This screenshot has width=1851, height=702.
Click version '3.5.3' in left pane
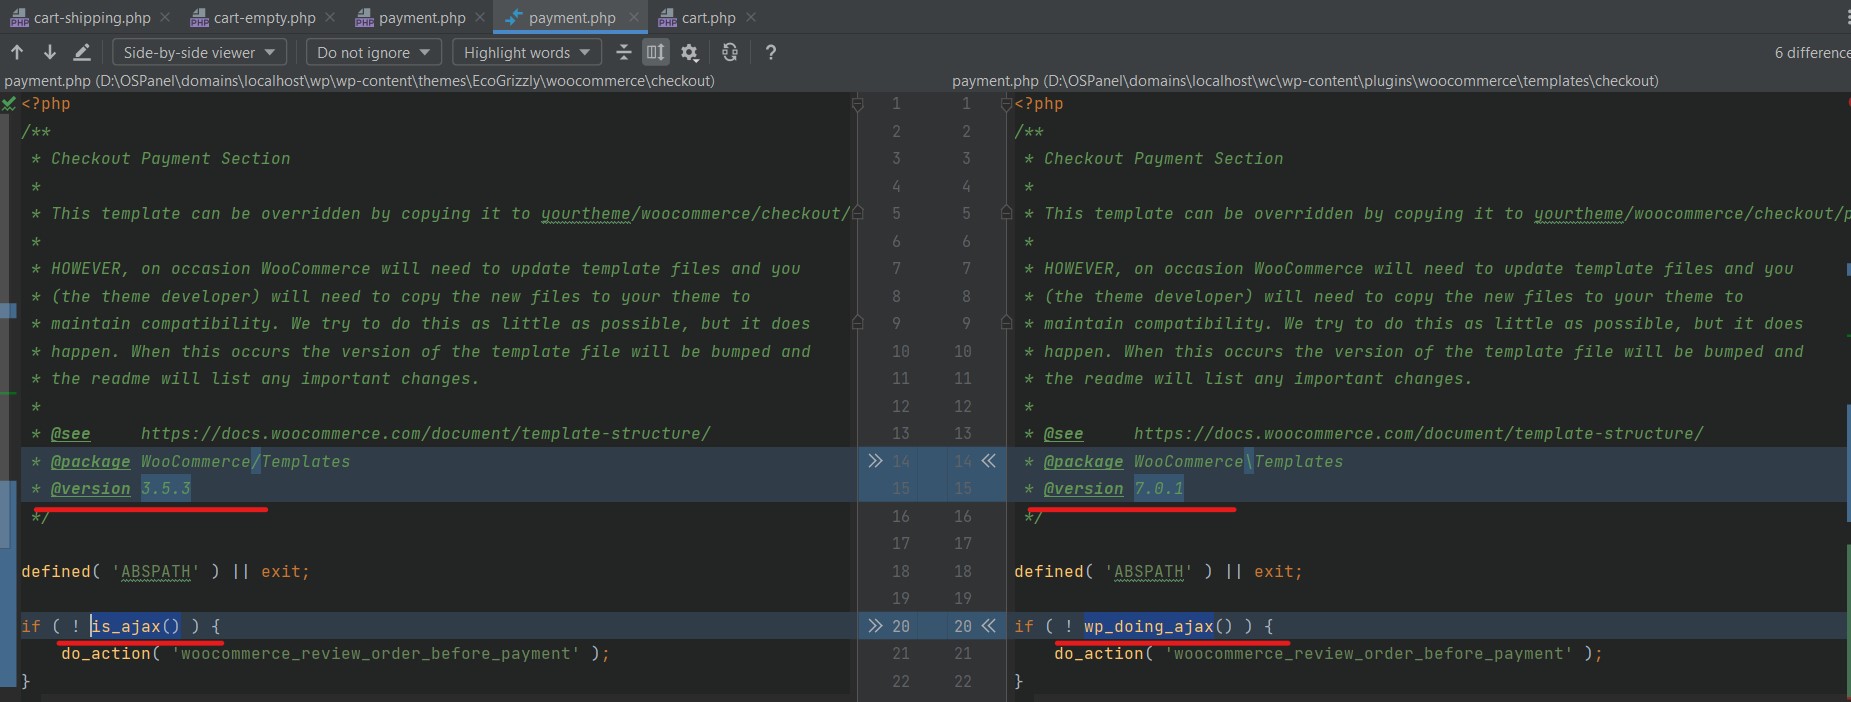[166, 488]
